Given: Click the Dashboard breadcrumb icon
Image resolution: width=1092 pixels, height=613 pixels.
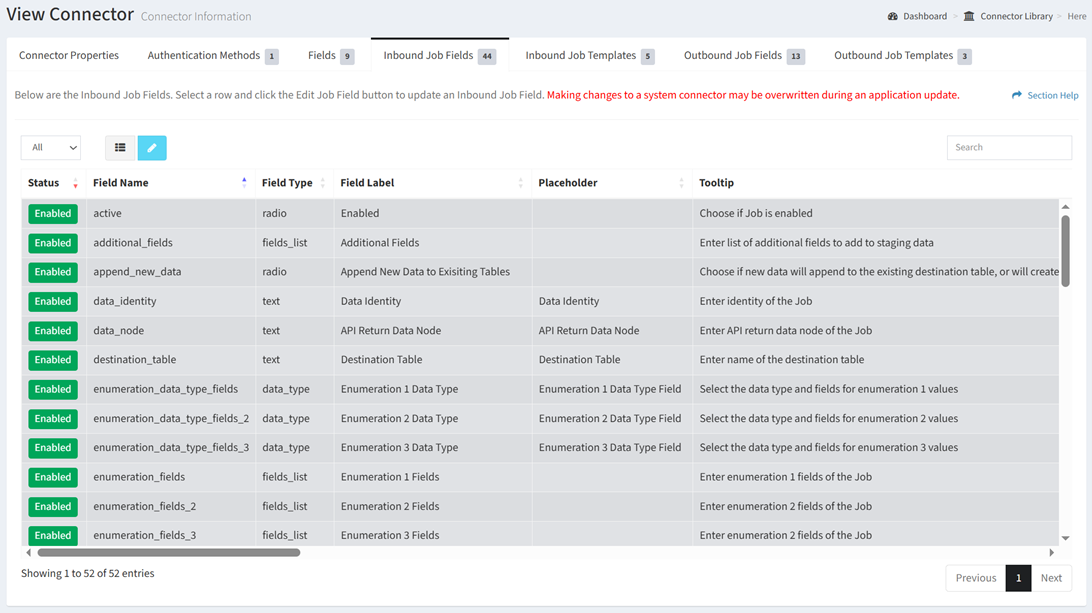Looking at the screenshot, I should tap(893, 16).
